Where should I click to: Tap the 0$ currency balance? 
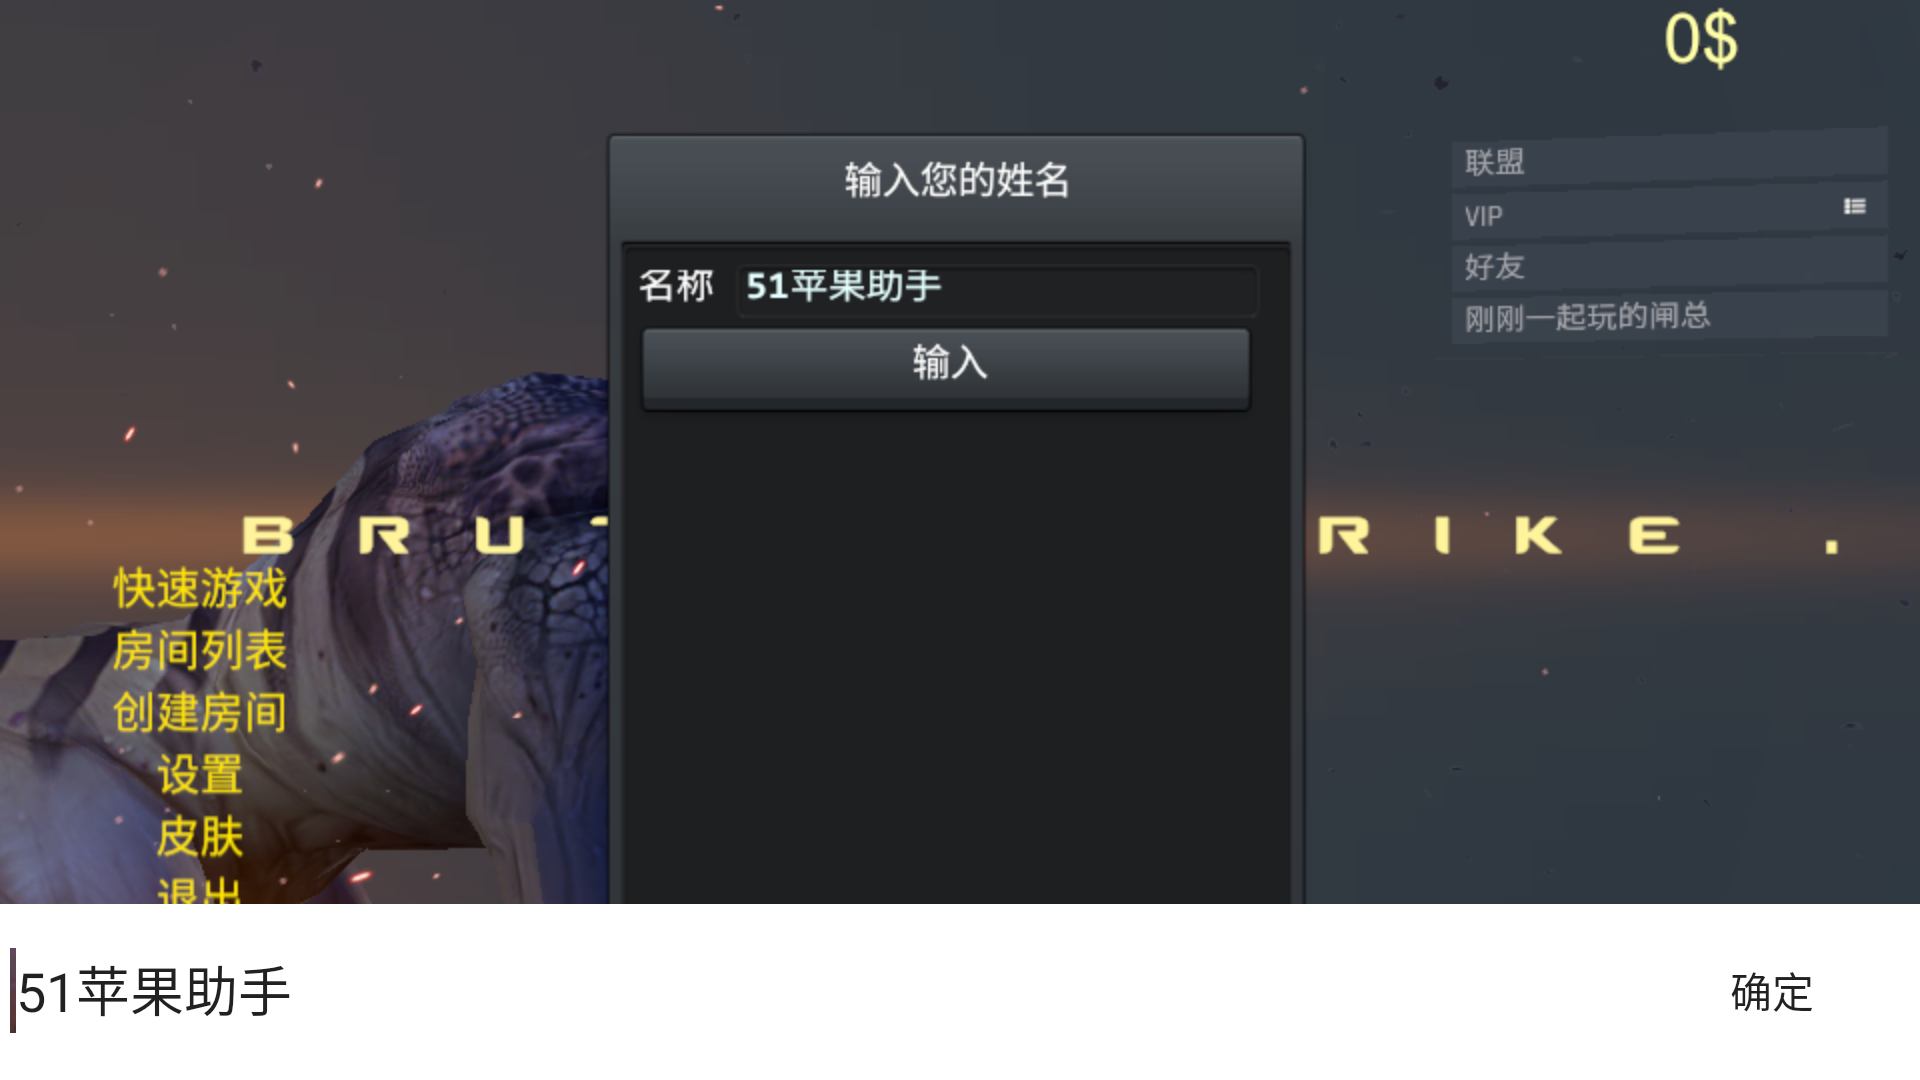point(1700,40)
